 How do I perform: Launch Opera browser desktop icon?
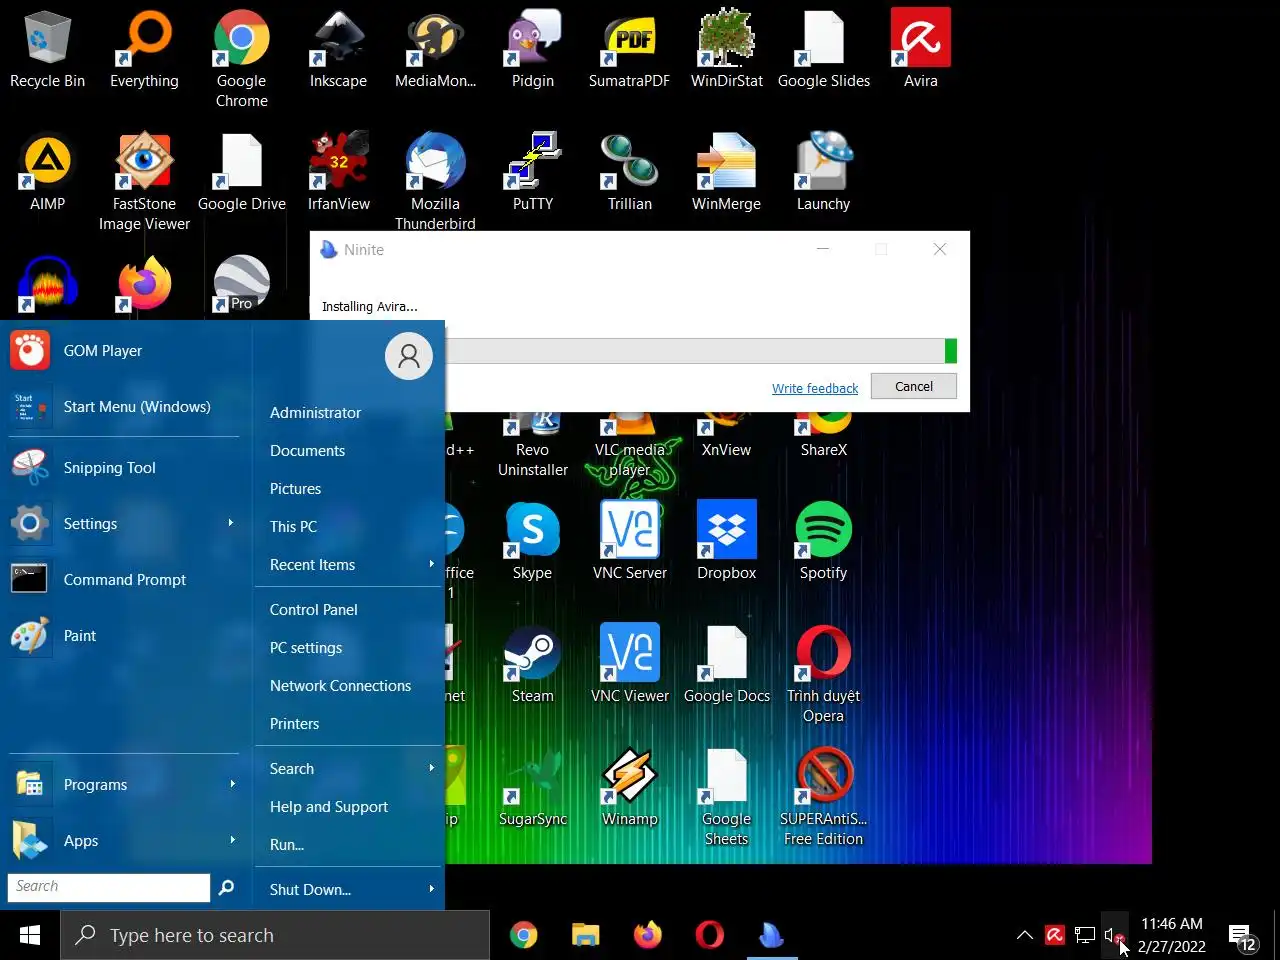[x=823, y=674]
